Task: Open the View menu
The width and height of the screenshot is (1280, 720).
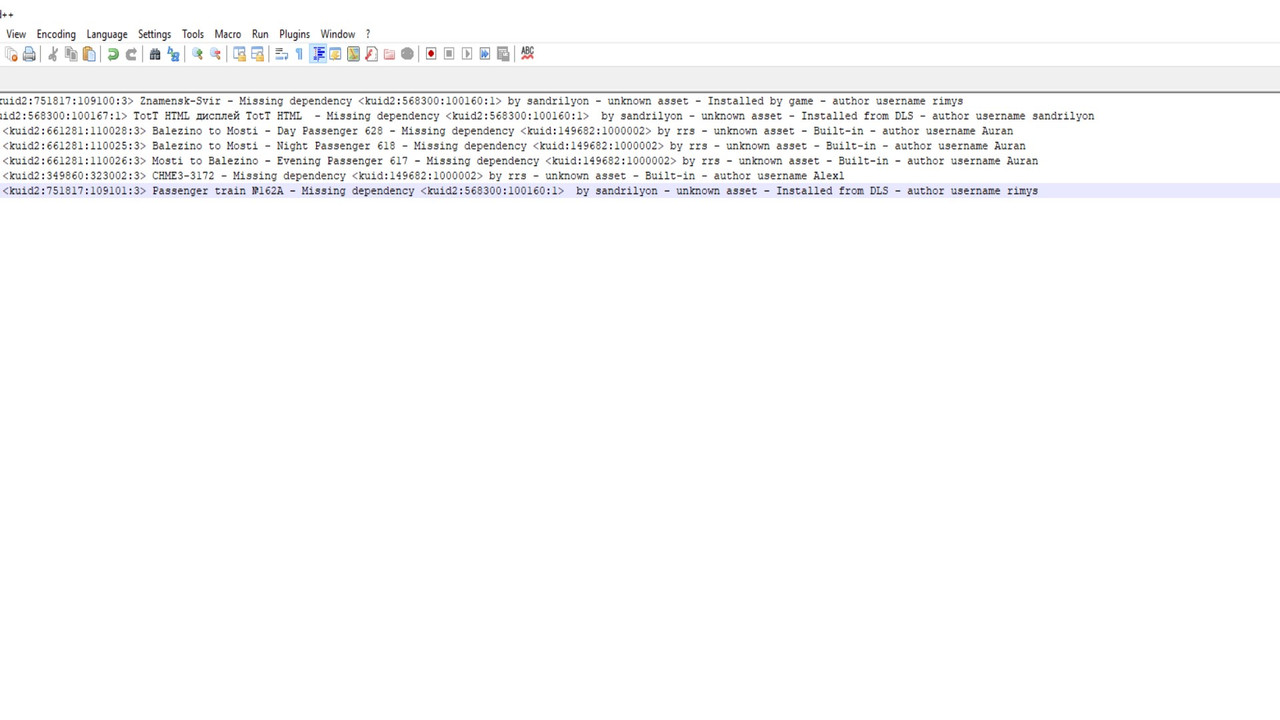Action: (16, 34)
